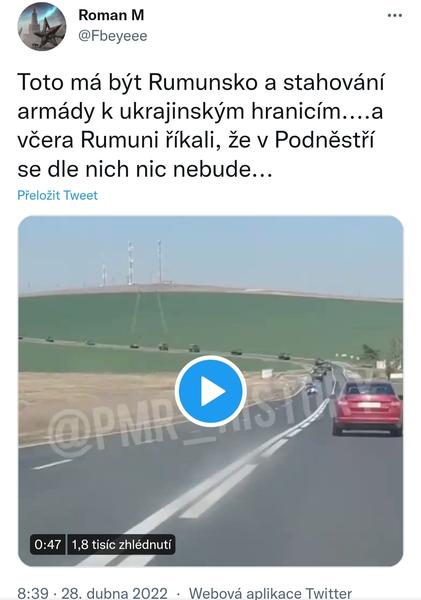Click the red car in the video

pyautogui.click(x=367, y=408)
